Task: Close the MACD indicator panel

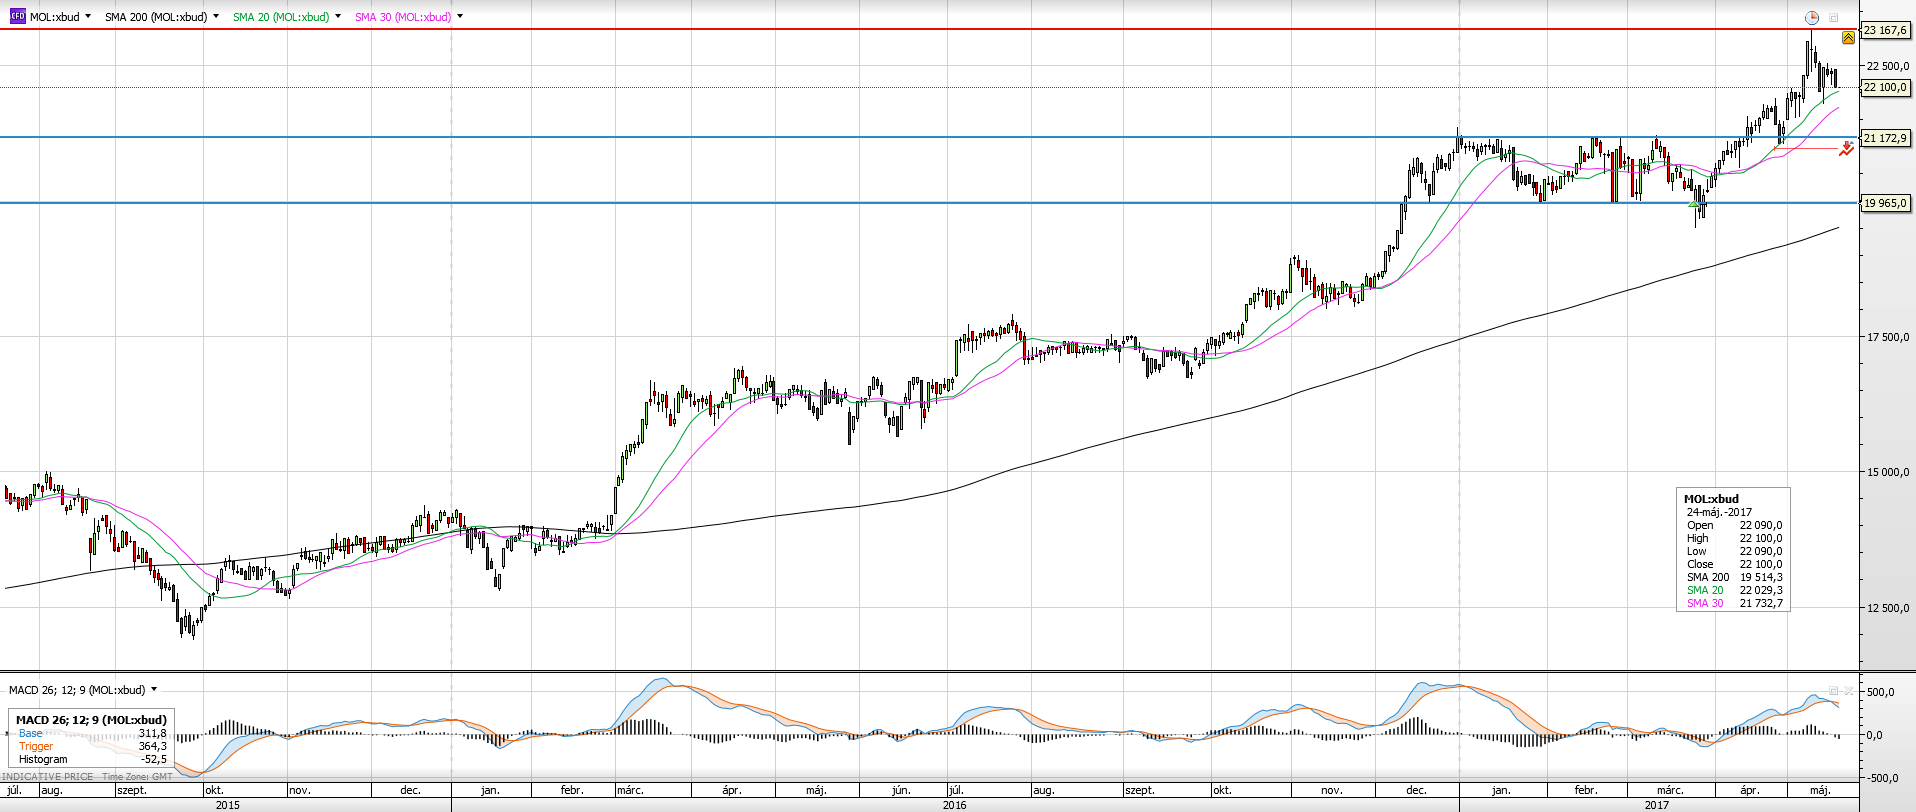Action: pyautogui.click(x=1849, y=690)
